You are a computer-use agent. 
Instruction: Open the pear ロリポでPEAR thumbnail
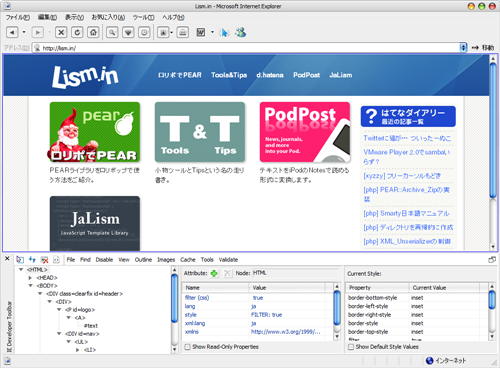pyautogui.click(x=95, y=132)
